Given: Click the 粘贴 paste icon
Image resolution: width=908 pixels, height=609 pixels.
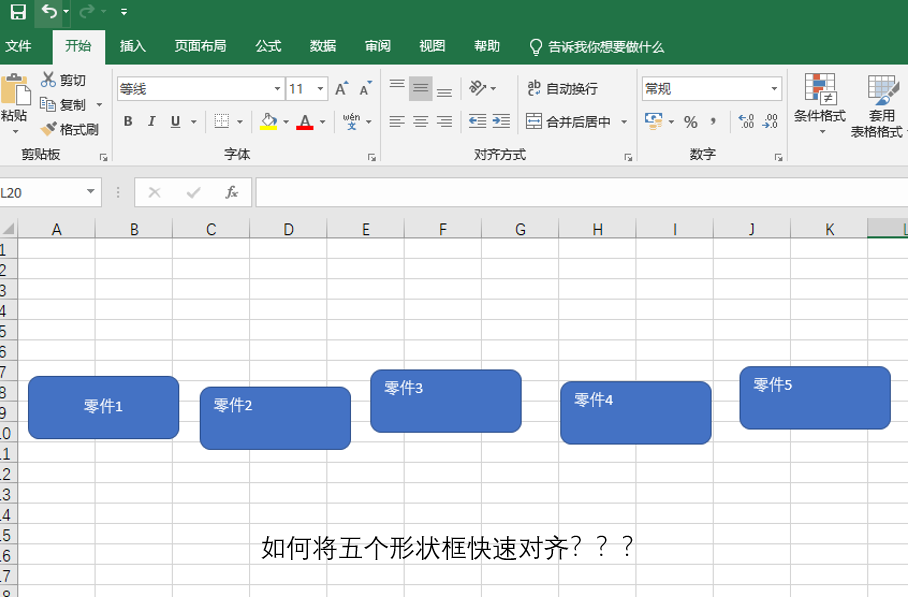Looking at the screenshot, I should 14,91.
